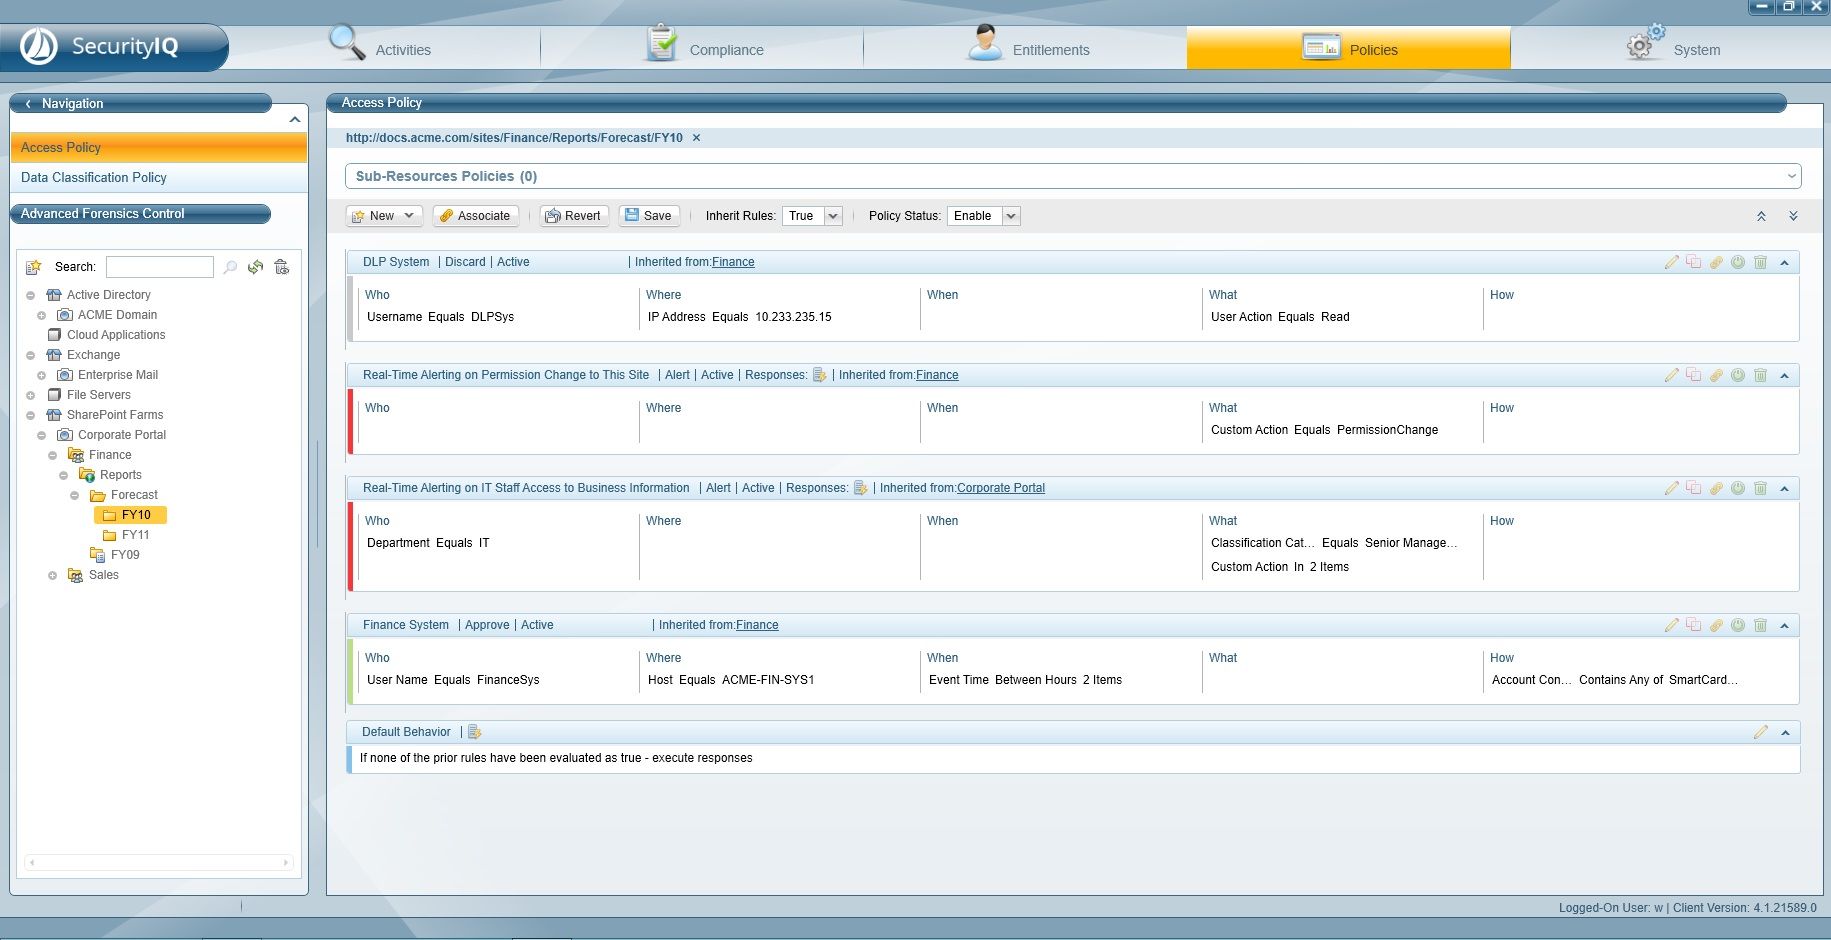This screenshot has width=1831, height=940.
Task: Toggle power state of DLP System rule
Action: tap(1738, 262)
